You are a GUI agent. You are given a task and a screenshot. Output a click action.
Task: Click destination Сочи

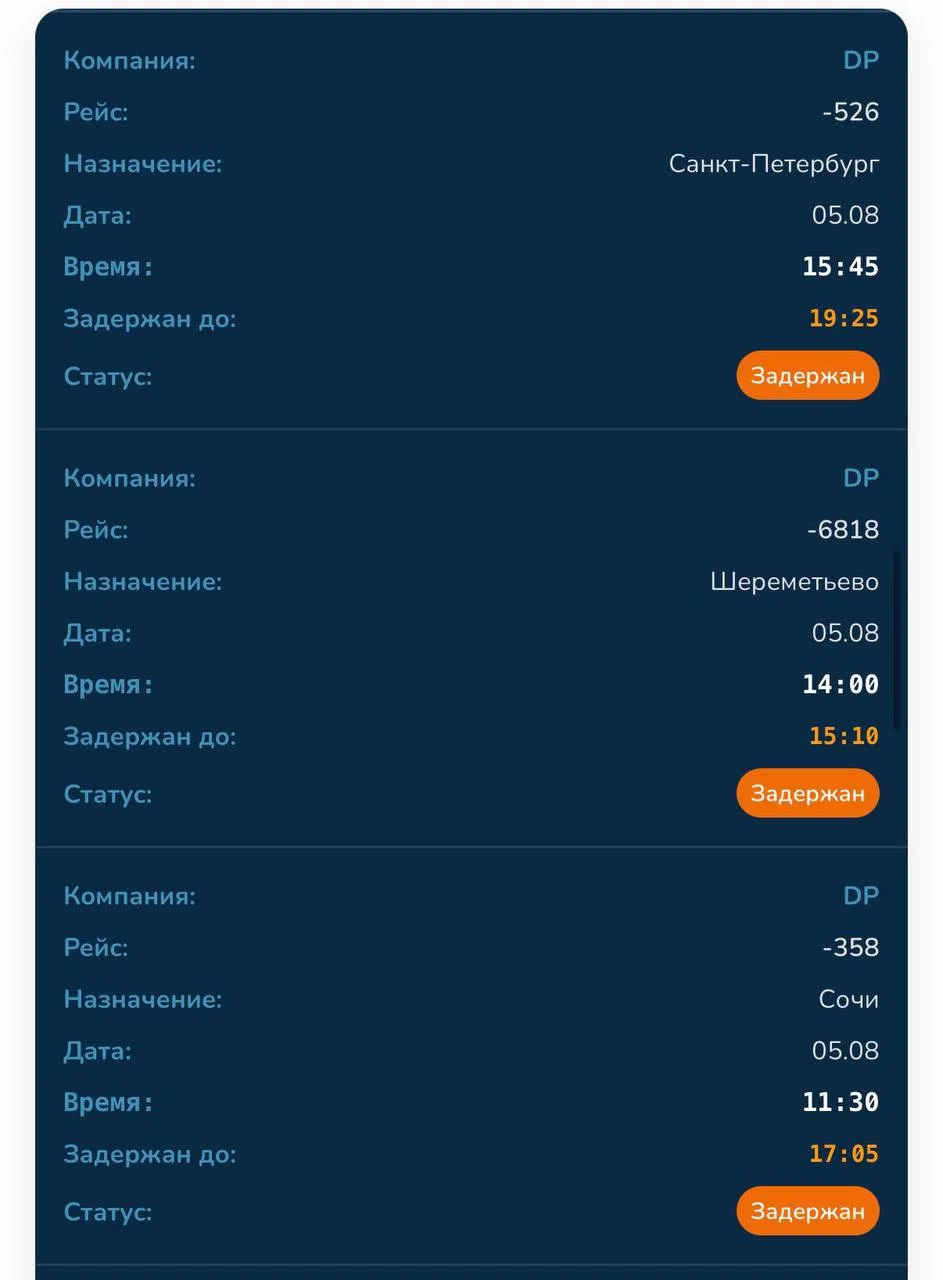[x=849, y=1000]
